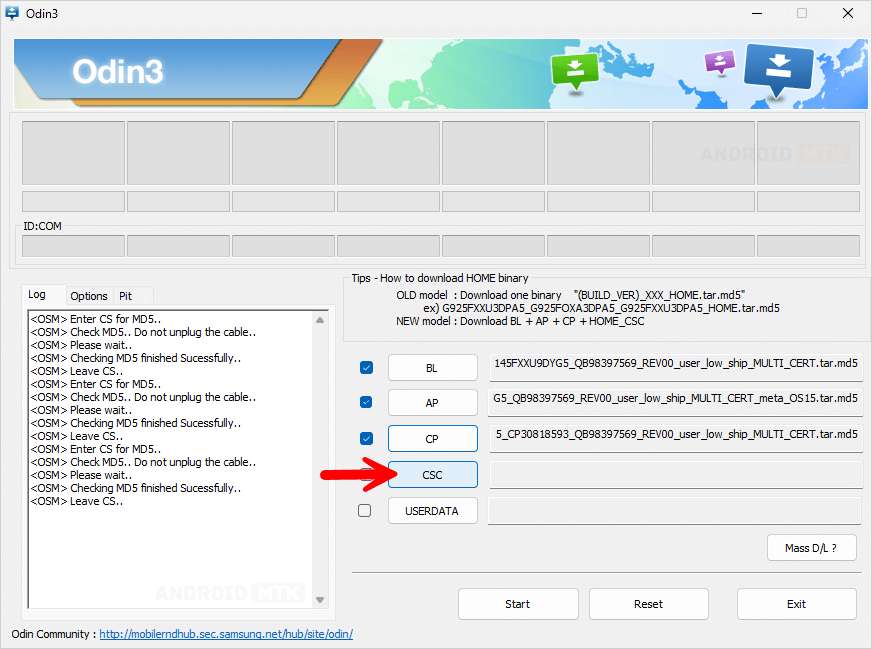
Task: Click the log scrollbar down arrow
Action: [x=320, y=599]
